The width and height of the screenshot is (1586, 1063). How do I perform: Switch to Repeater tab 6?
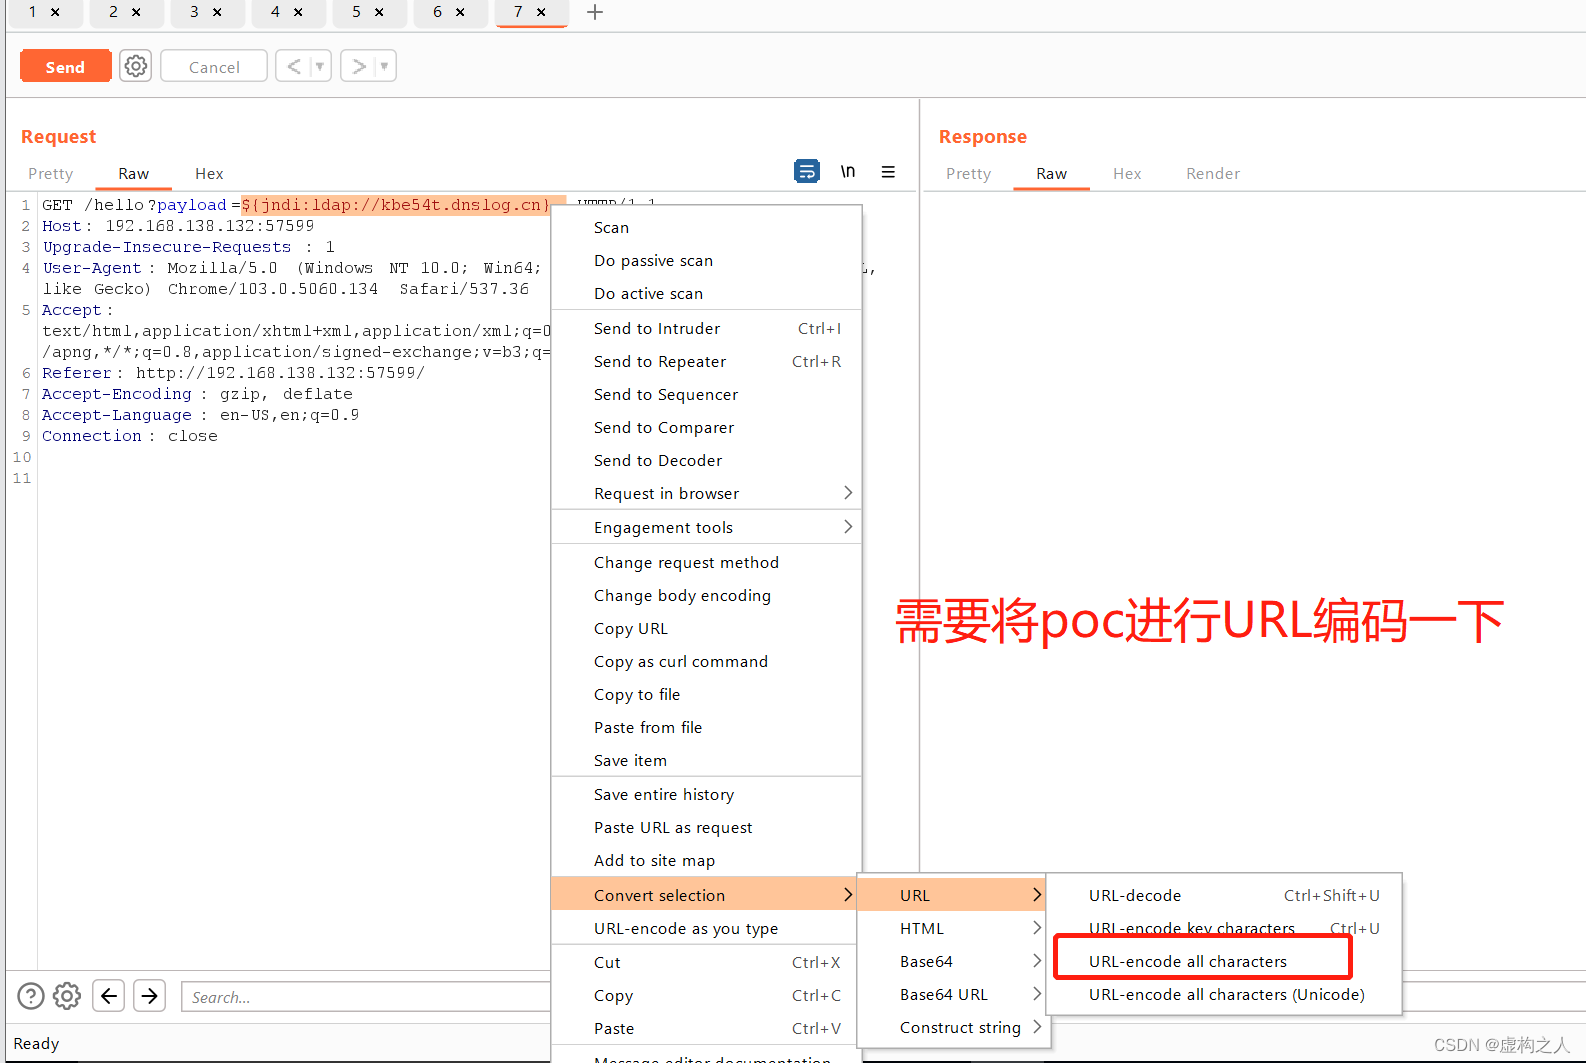pos(438,12)
